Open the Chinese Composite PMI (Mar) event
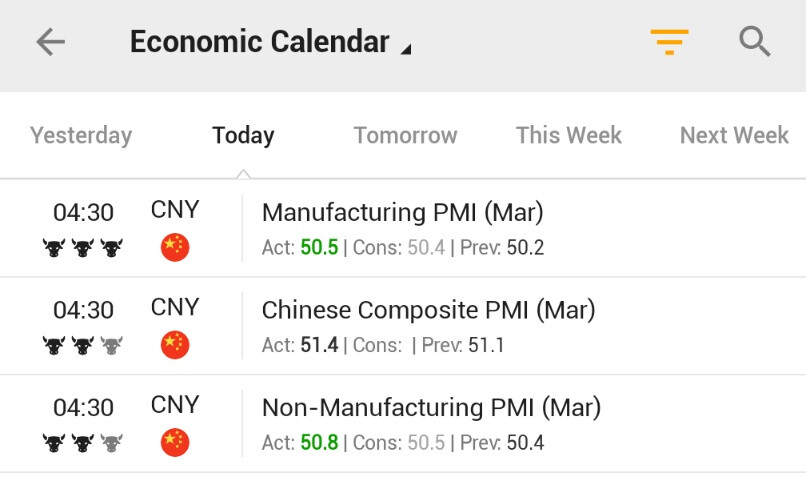 (x=428, y=310)
